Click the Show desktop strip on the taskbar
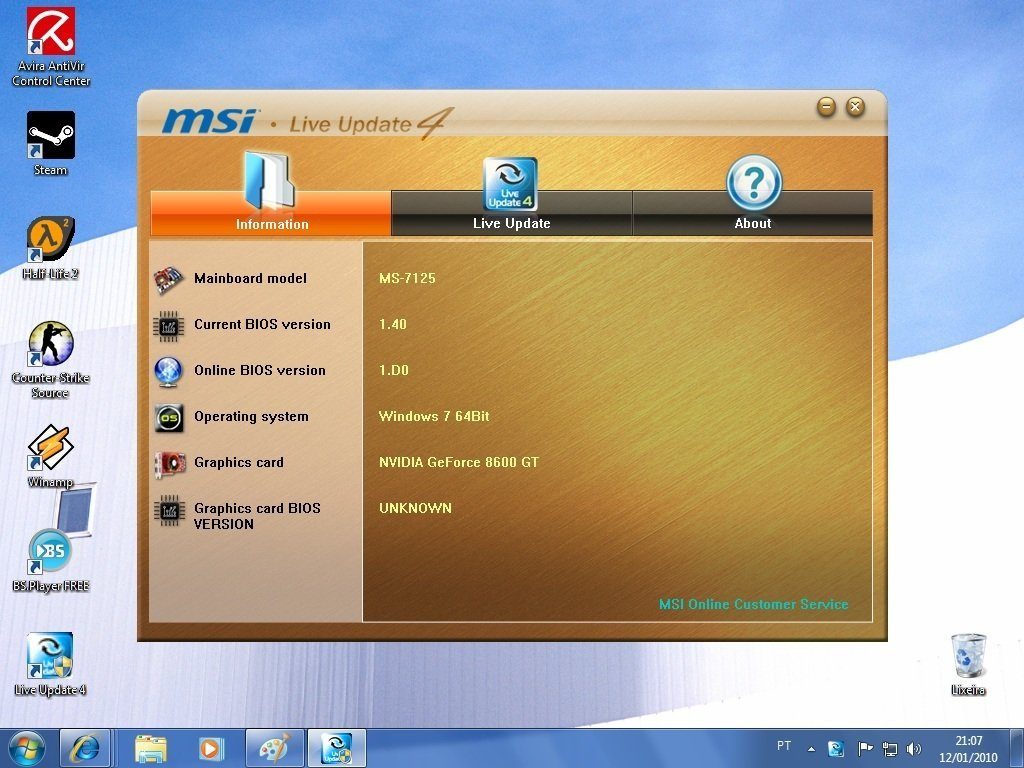 1018,748
